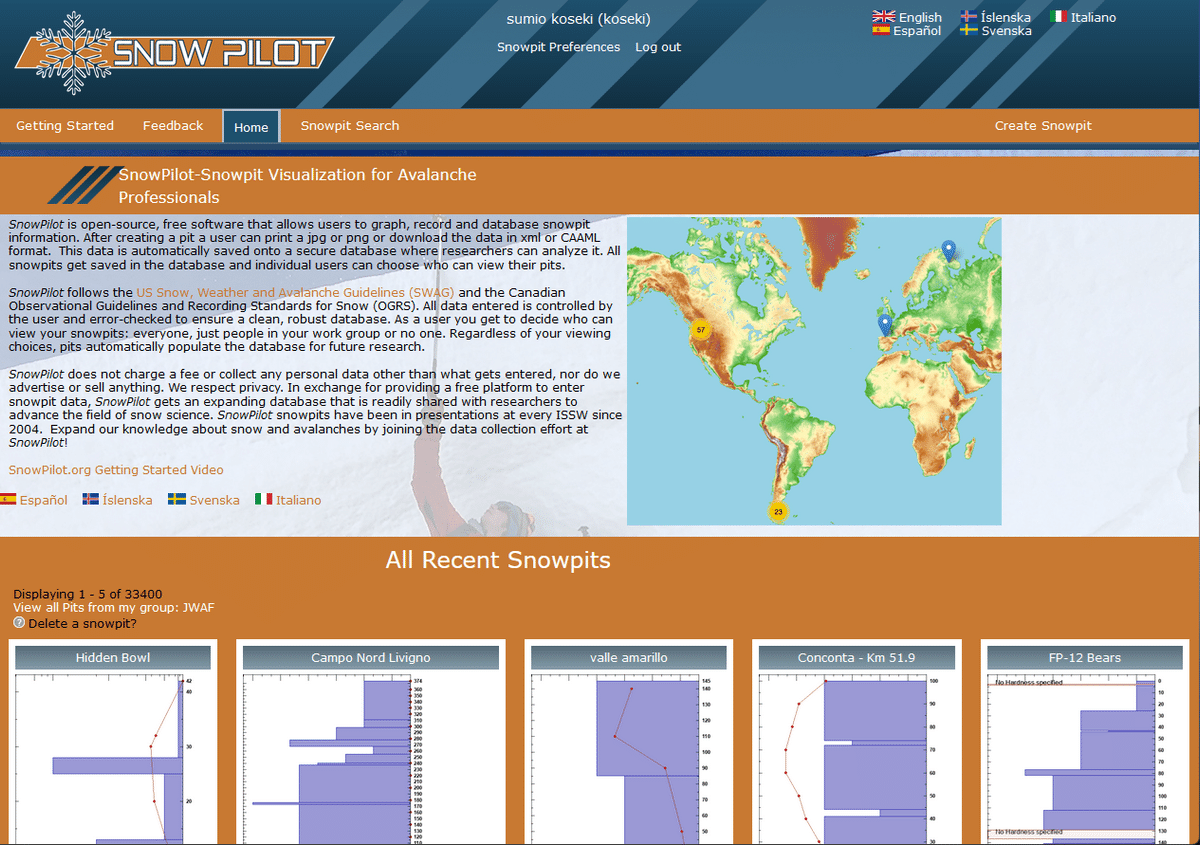Click the Español link below the intro text
1200x845 pixels.
tap(44, 500)
